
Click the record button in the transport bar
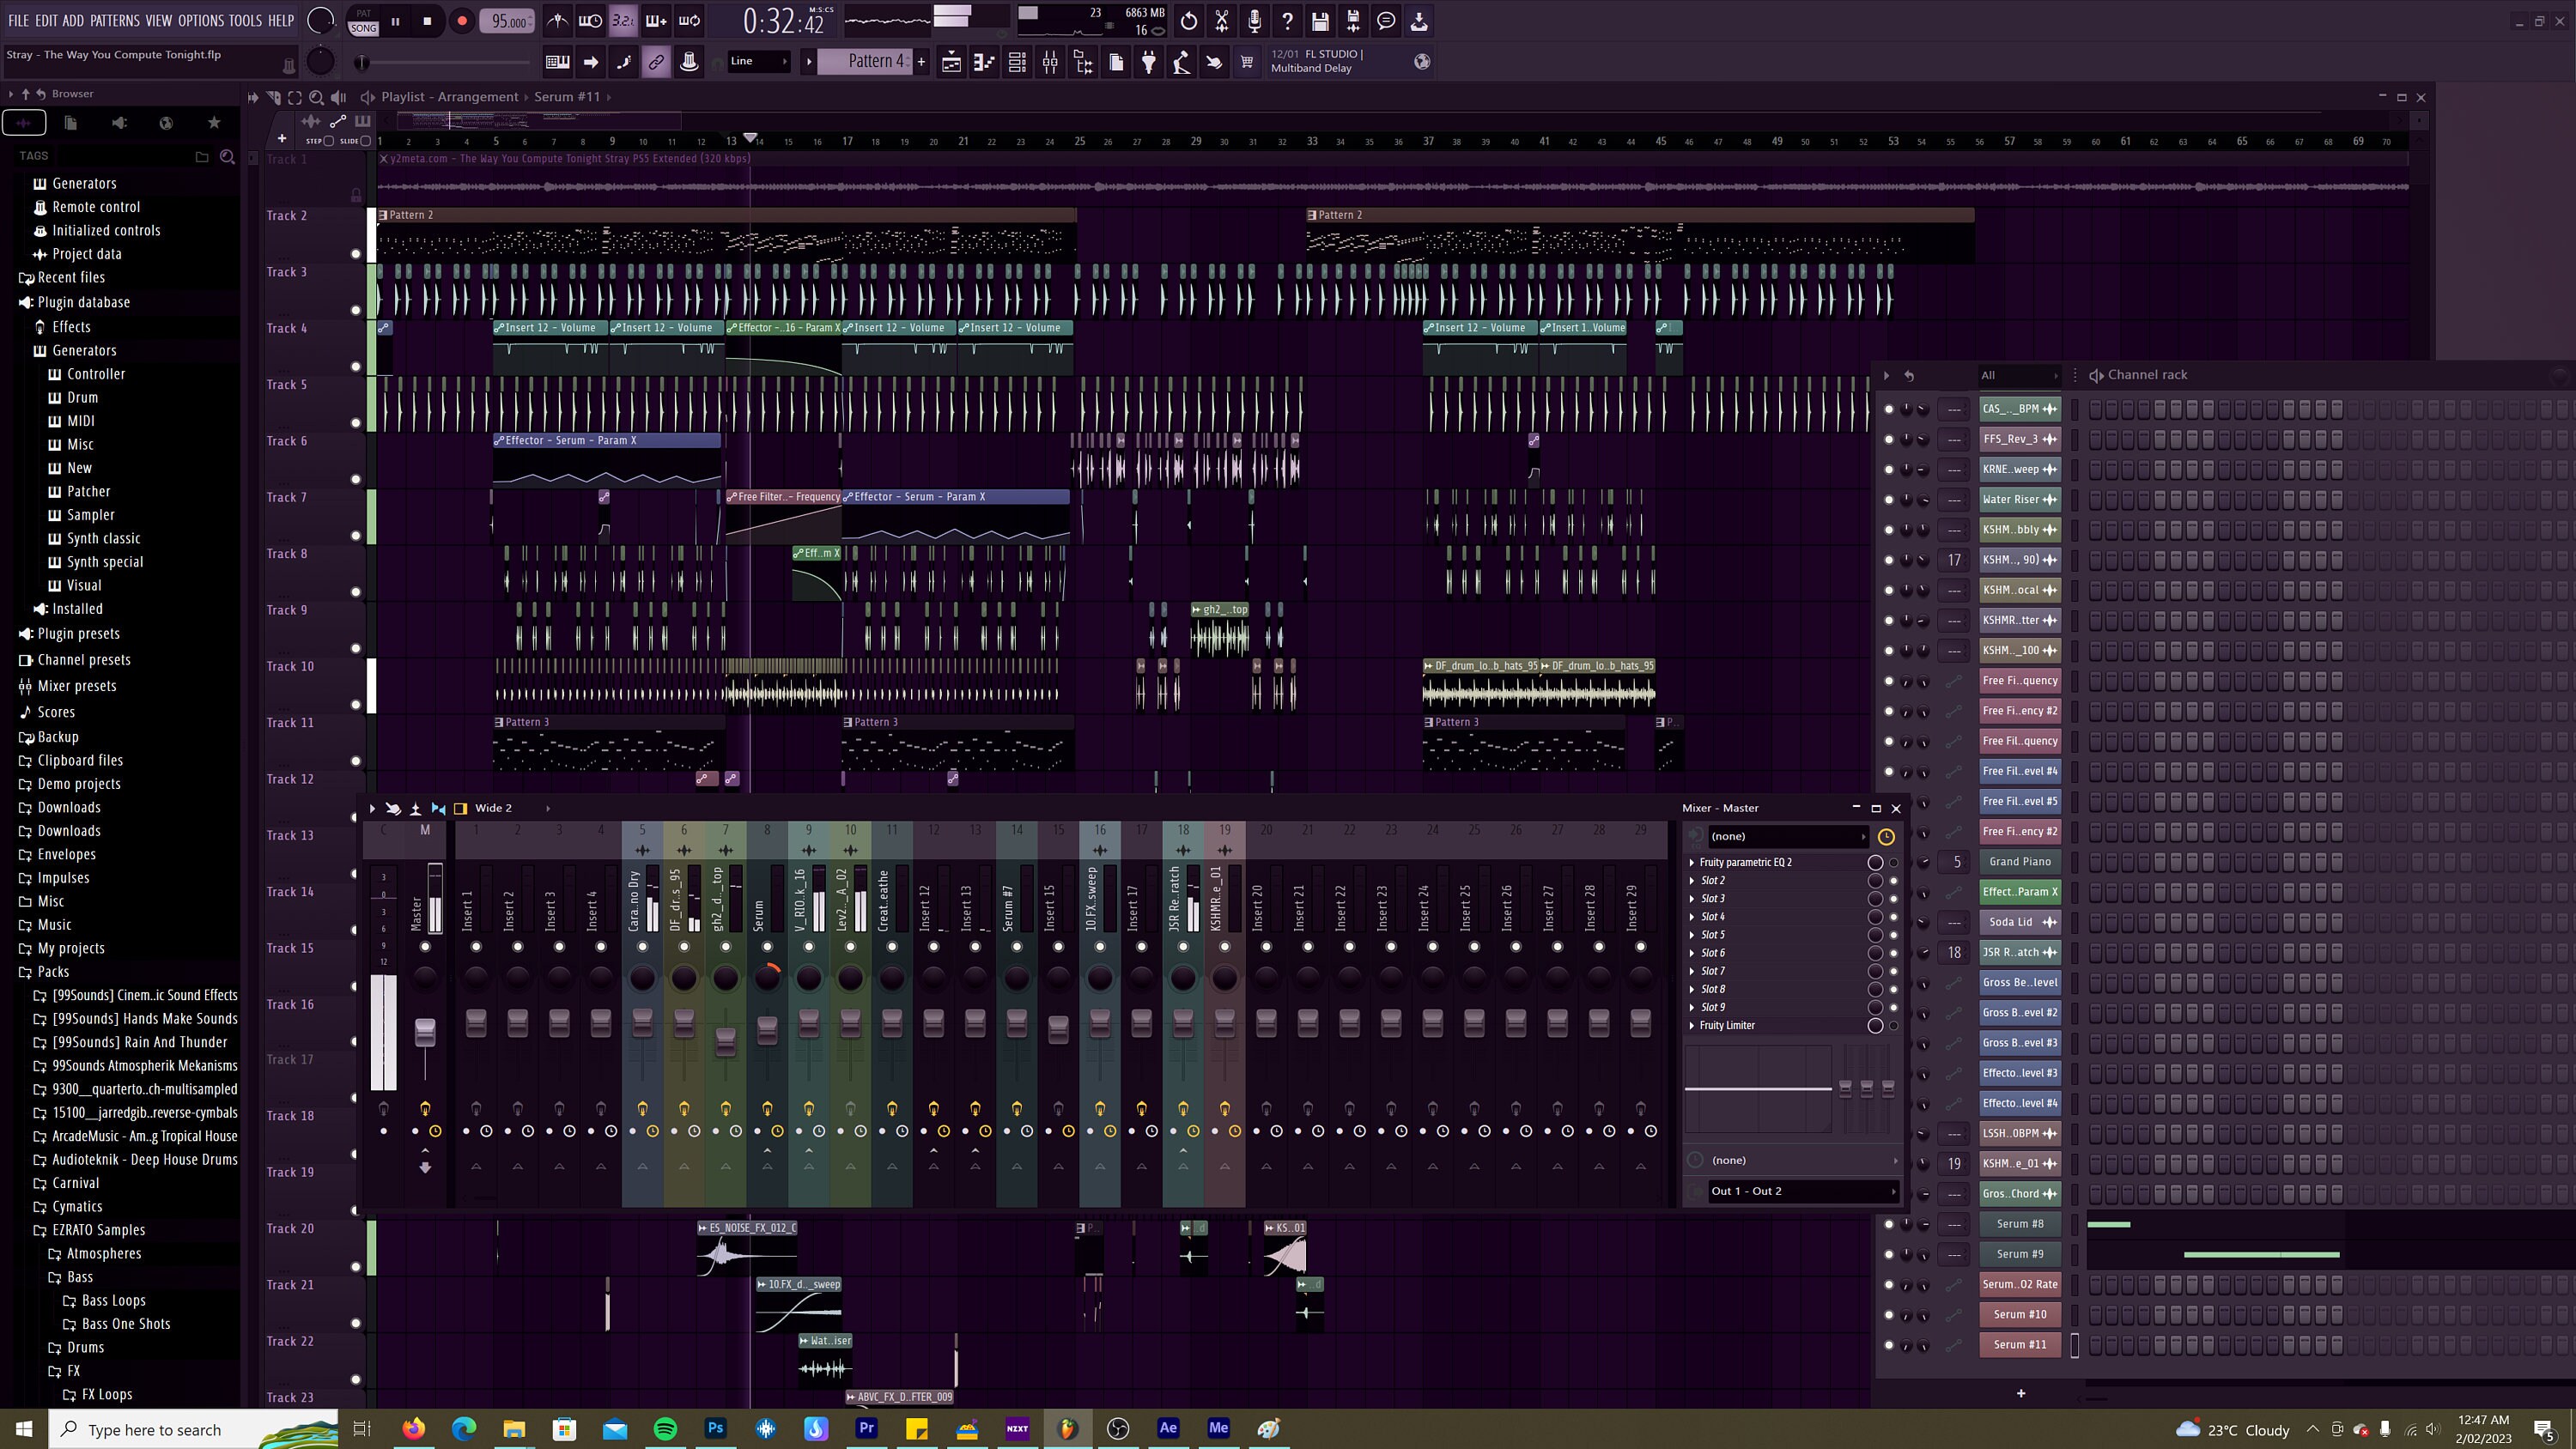460,20
